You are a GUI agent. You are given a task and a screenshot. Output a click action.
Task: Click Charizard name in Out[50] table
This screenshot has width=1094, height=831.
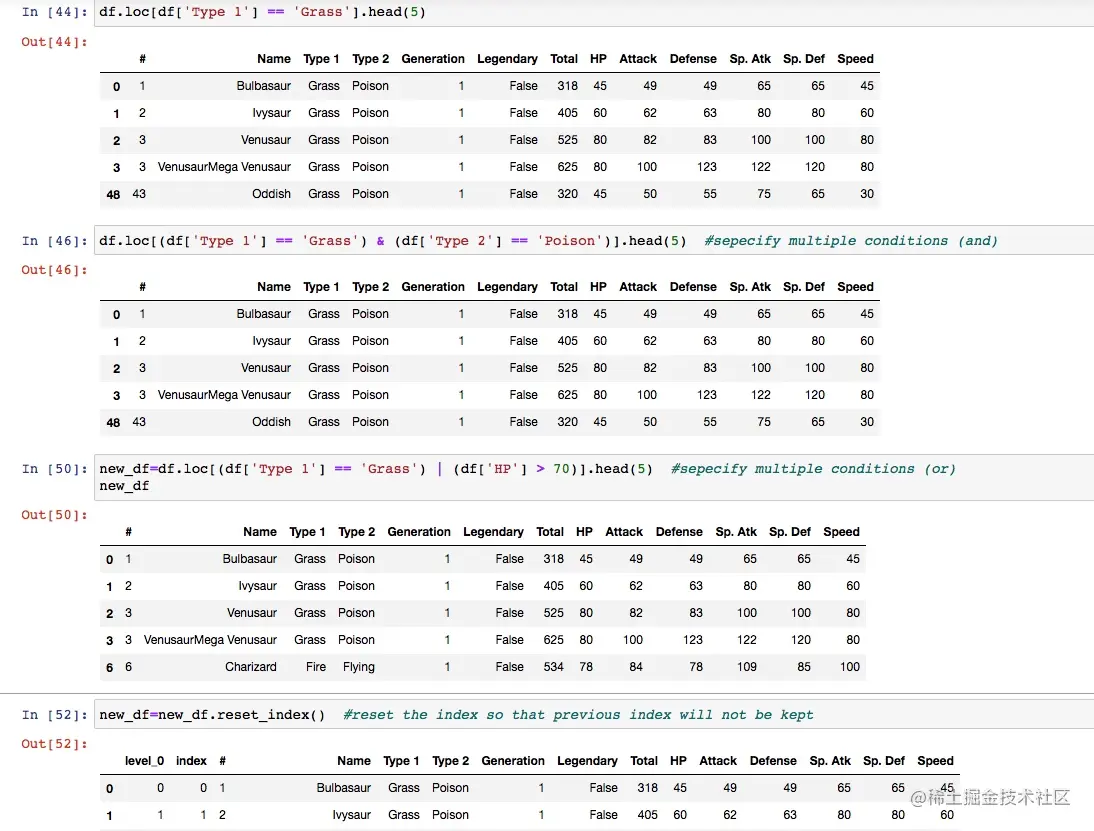[x=250, y=667]
